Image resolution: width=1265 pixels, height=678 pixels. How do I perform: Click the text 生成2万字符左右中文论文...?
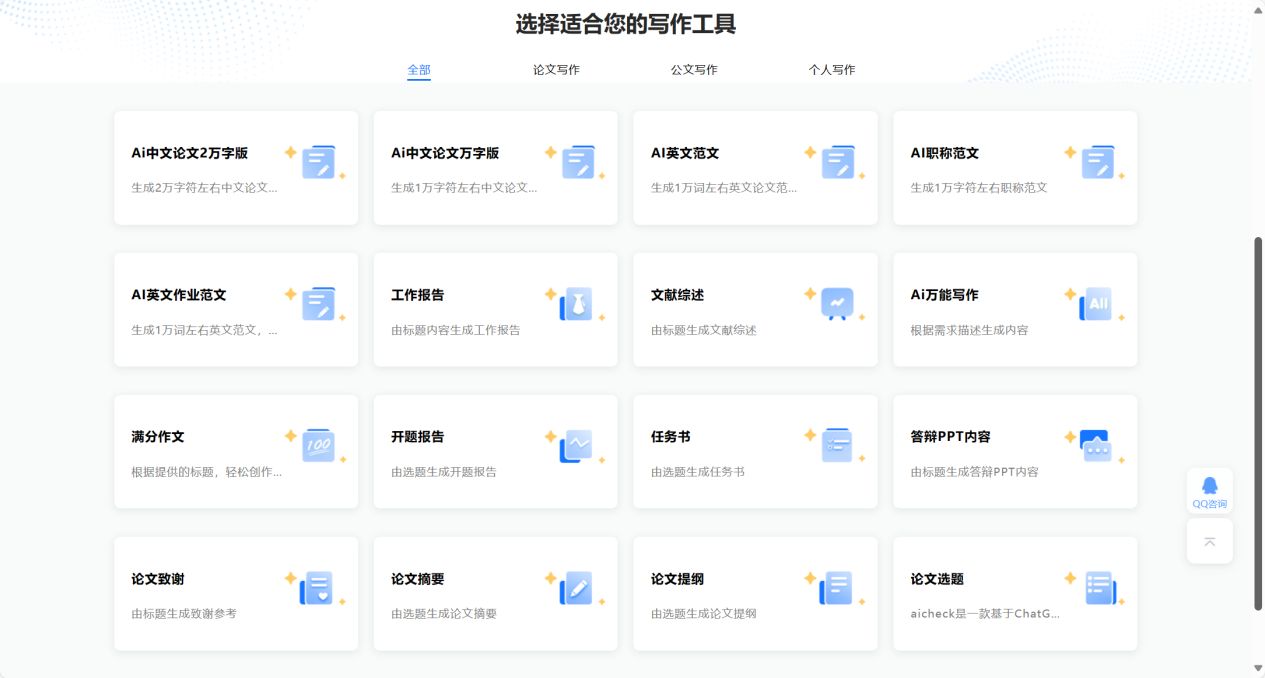(205, 187)
